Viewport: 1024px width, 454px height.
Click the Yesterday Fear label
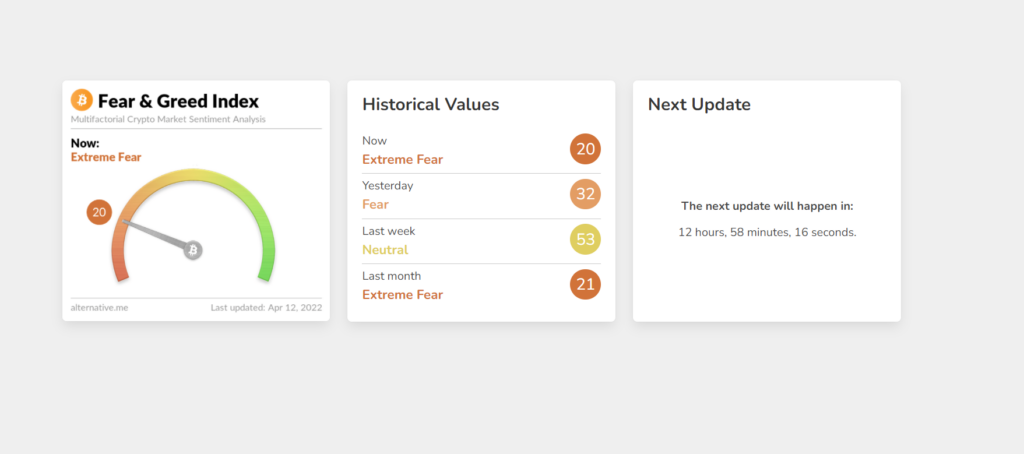[375, 204]
